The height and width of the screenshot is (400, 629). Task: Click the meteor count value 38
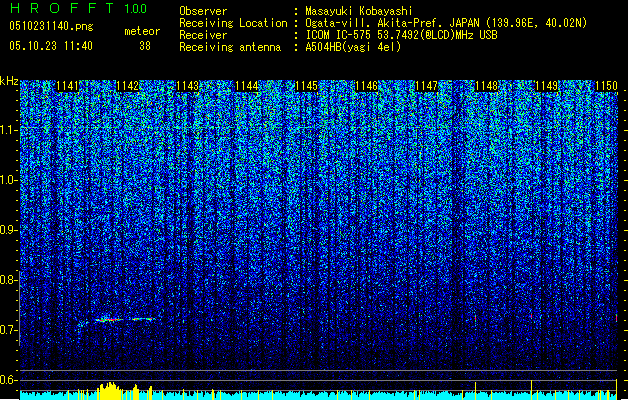(145, 46)
